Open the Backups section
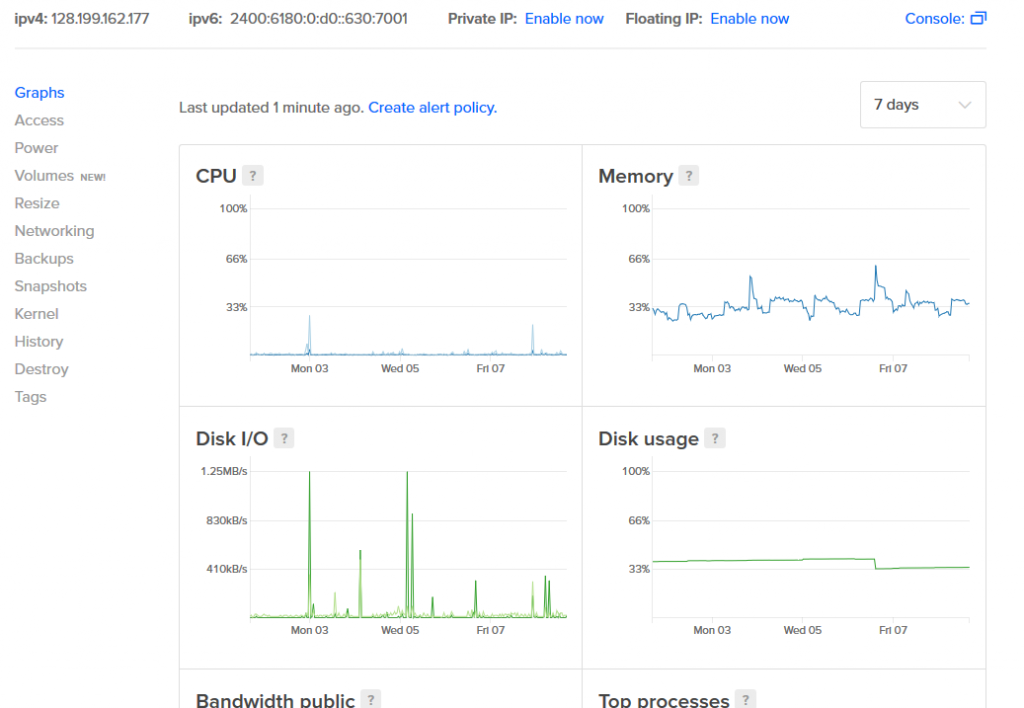Image resolution: width=1024 pixels, height=708 pixels. [44, 259]
